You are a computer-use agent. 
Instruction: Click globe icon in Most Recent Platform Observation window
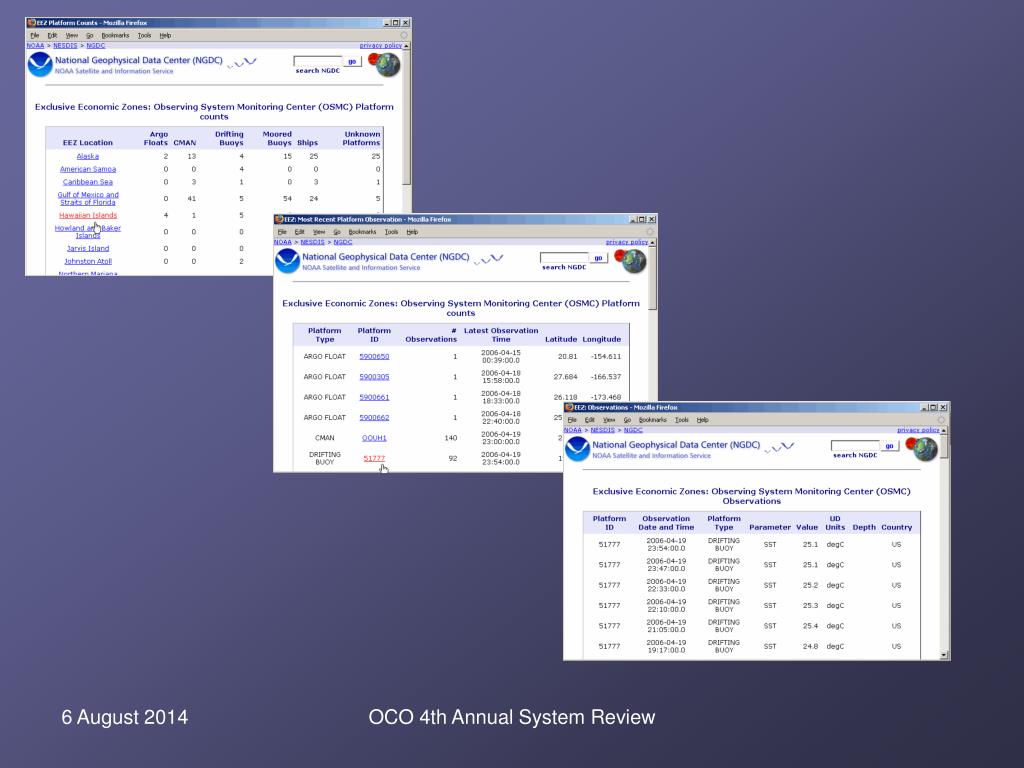click(x=632, y=260)
